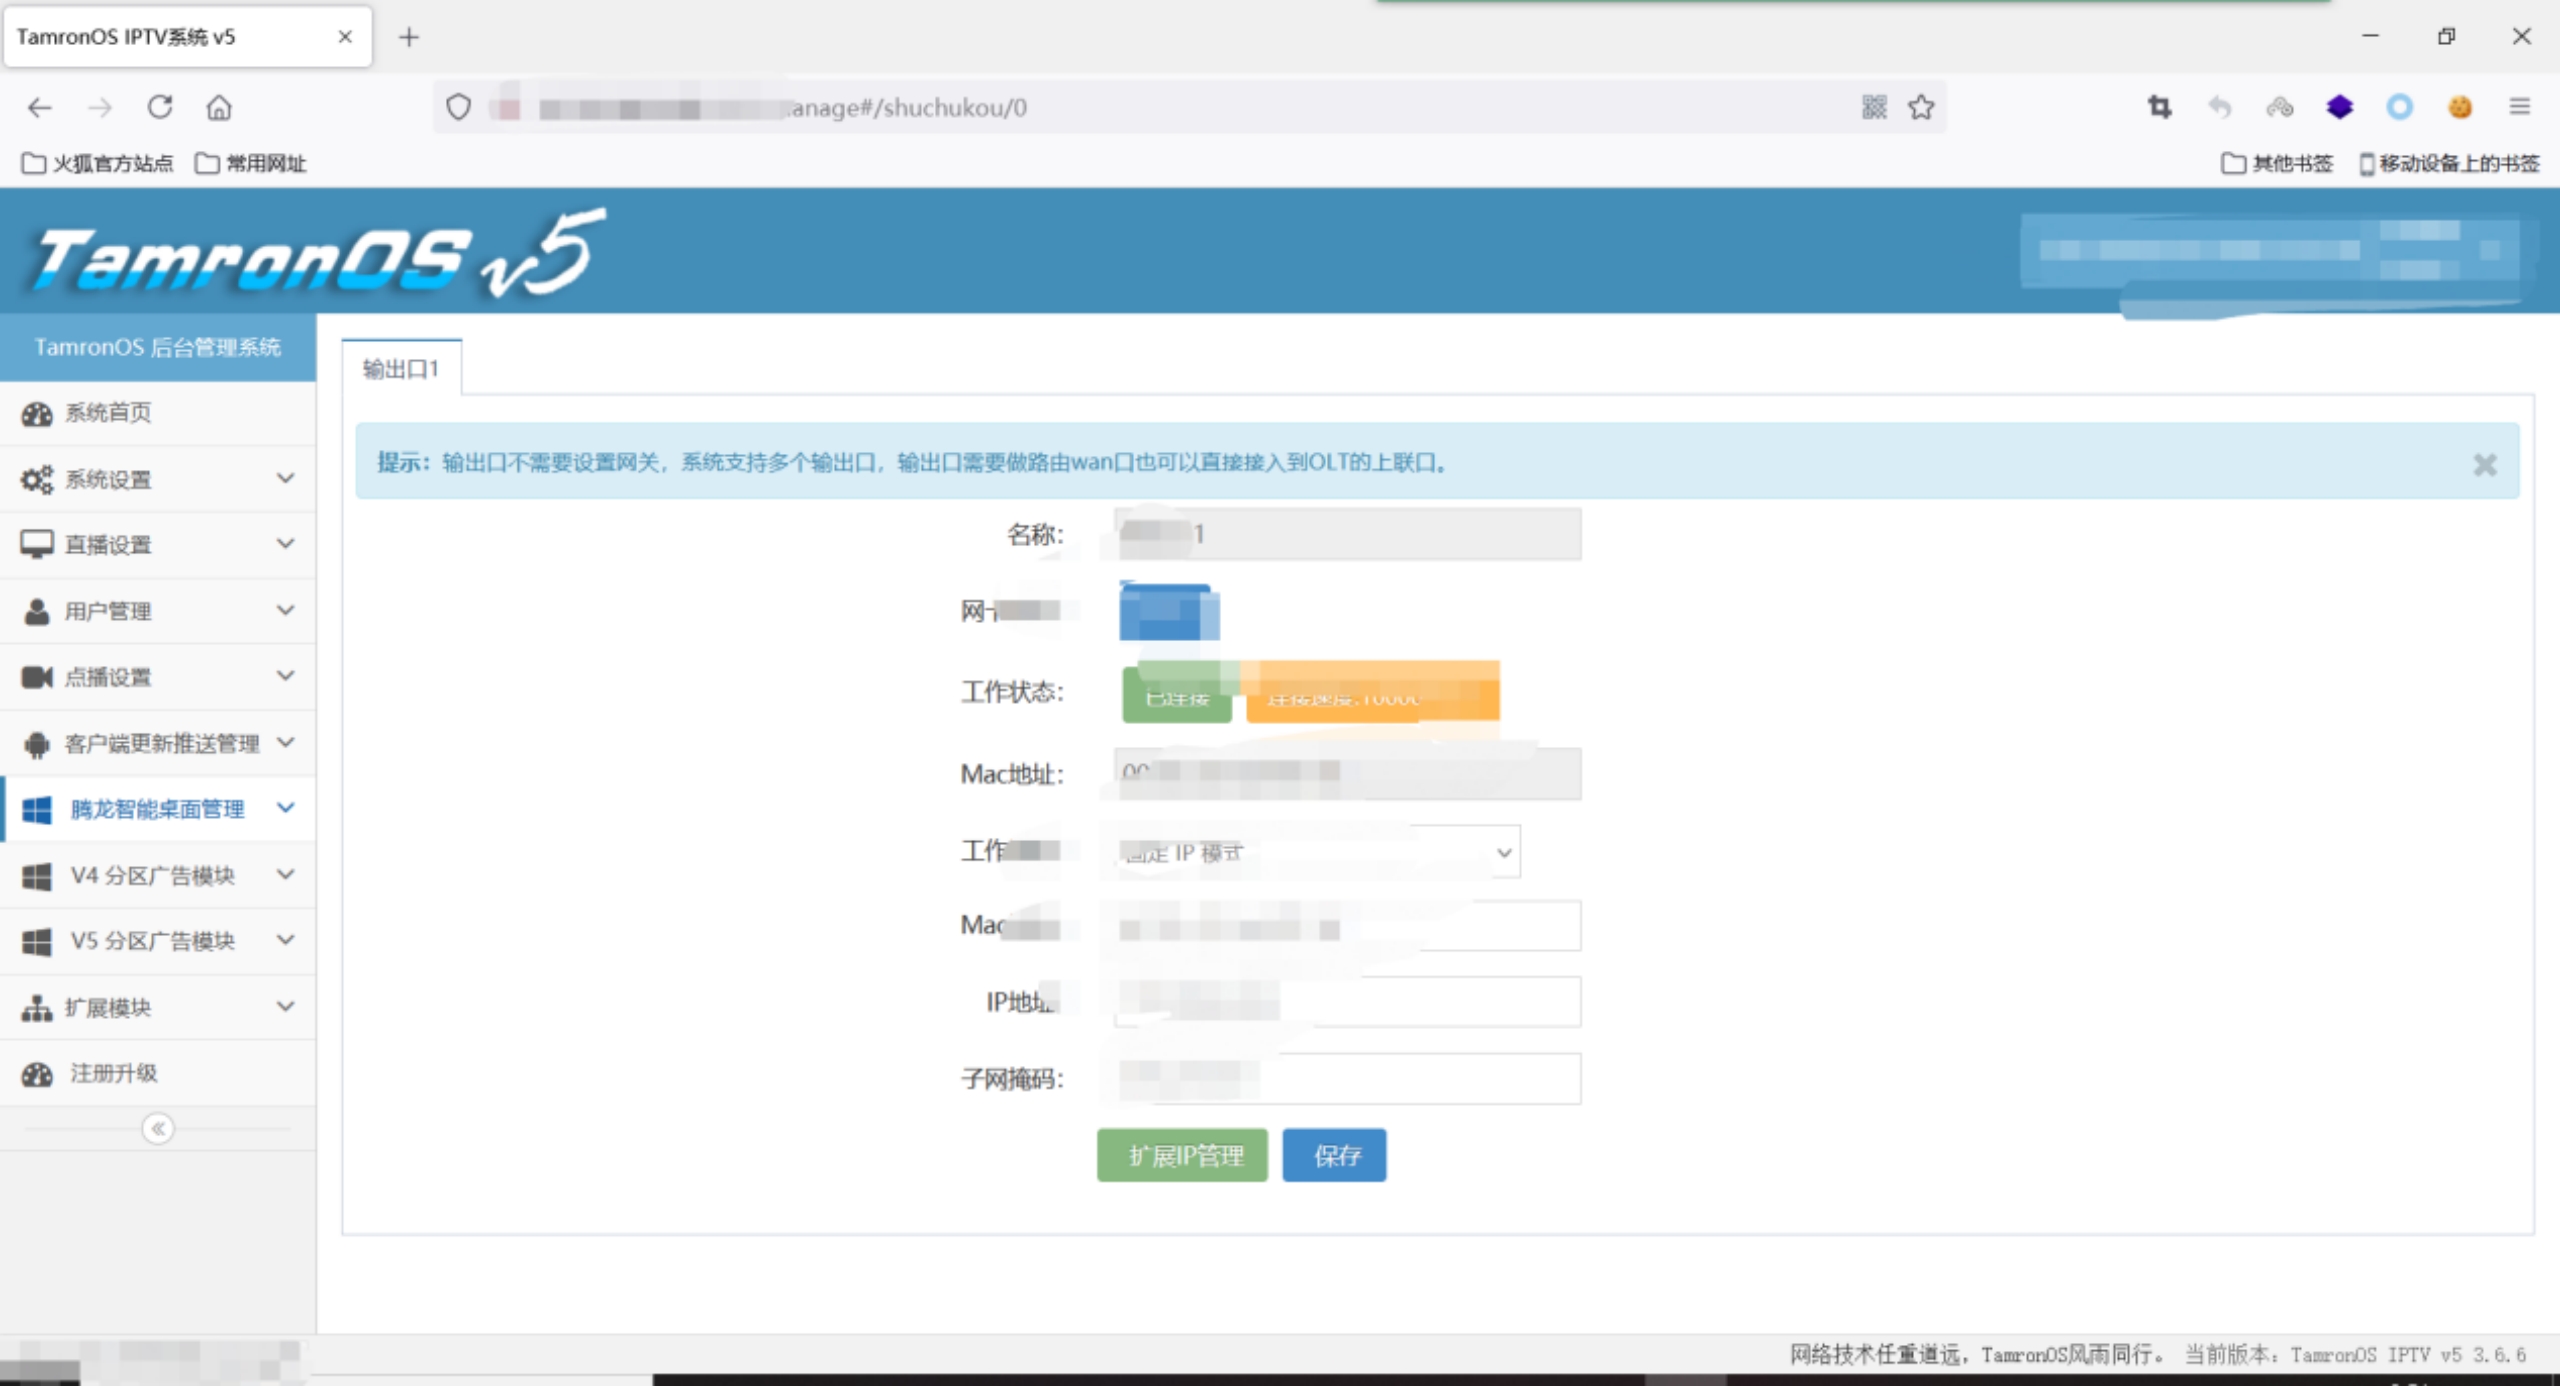Expand the V5 分区广告模块 chevron

[286, 940]
